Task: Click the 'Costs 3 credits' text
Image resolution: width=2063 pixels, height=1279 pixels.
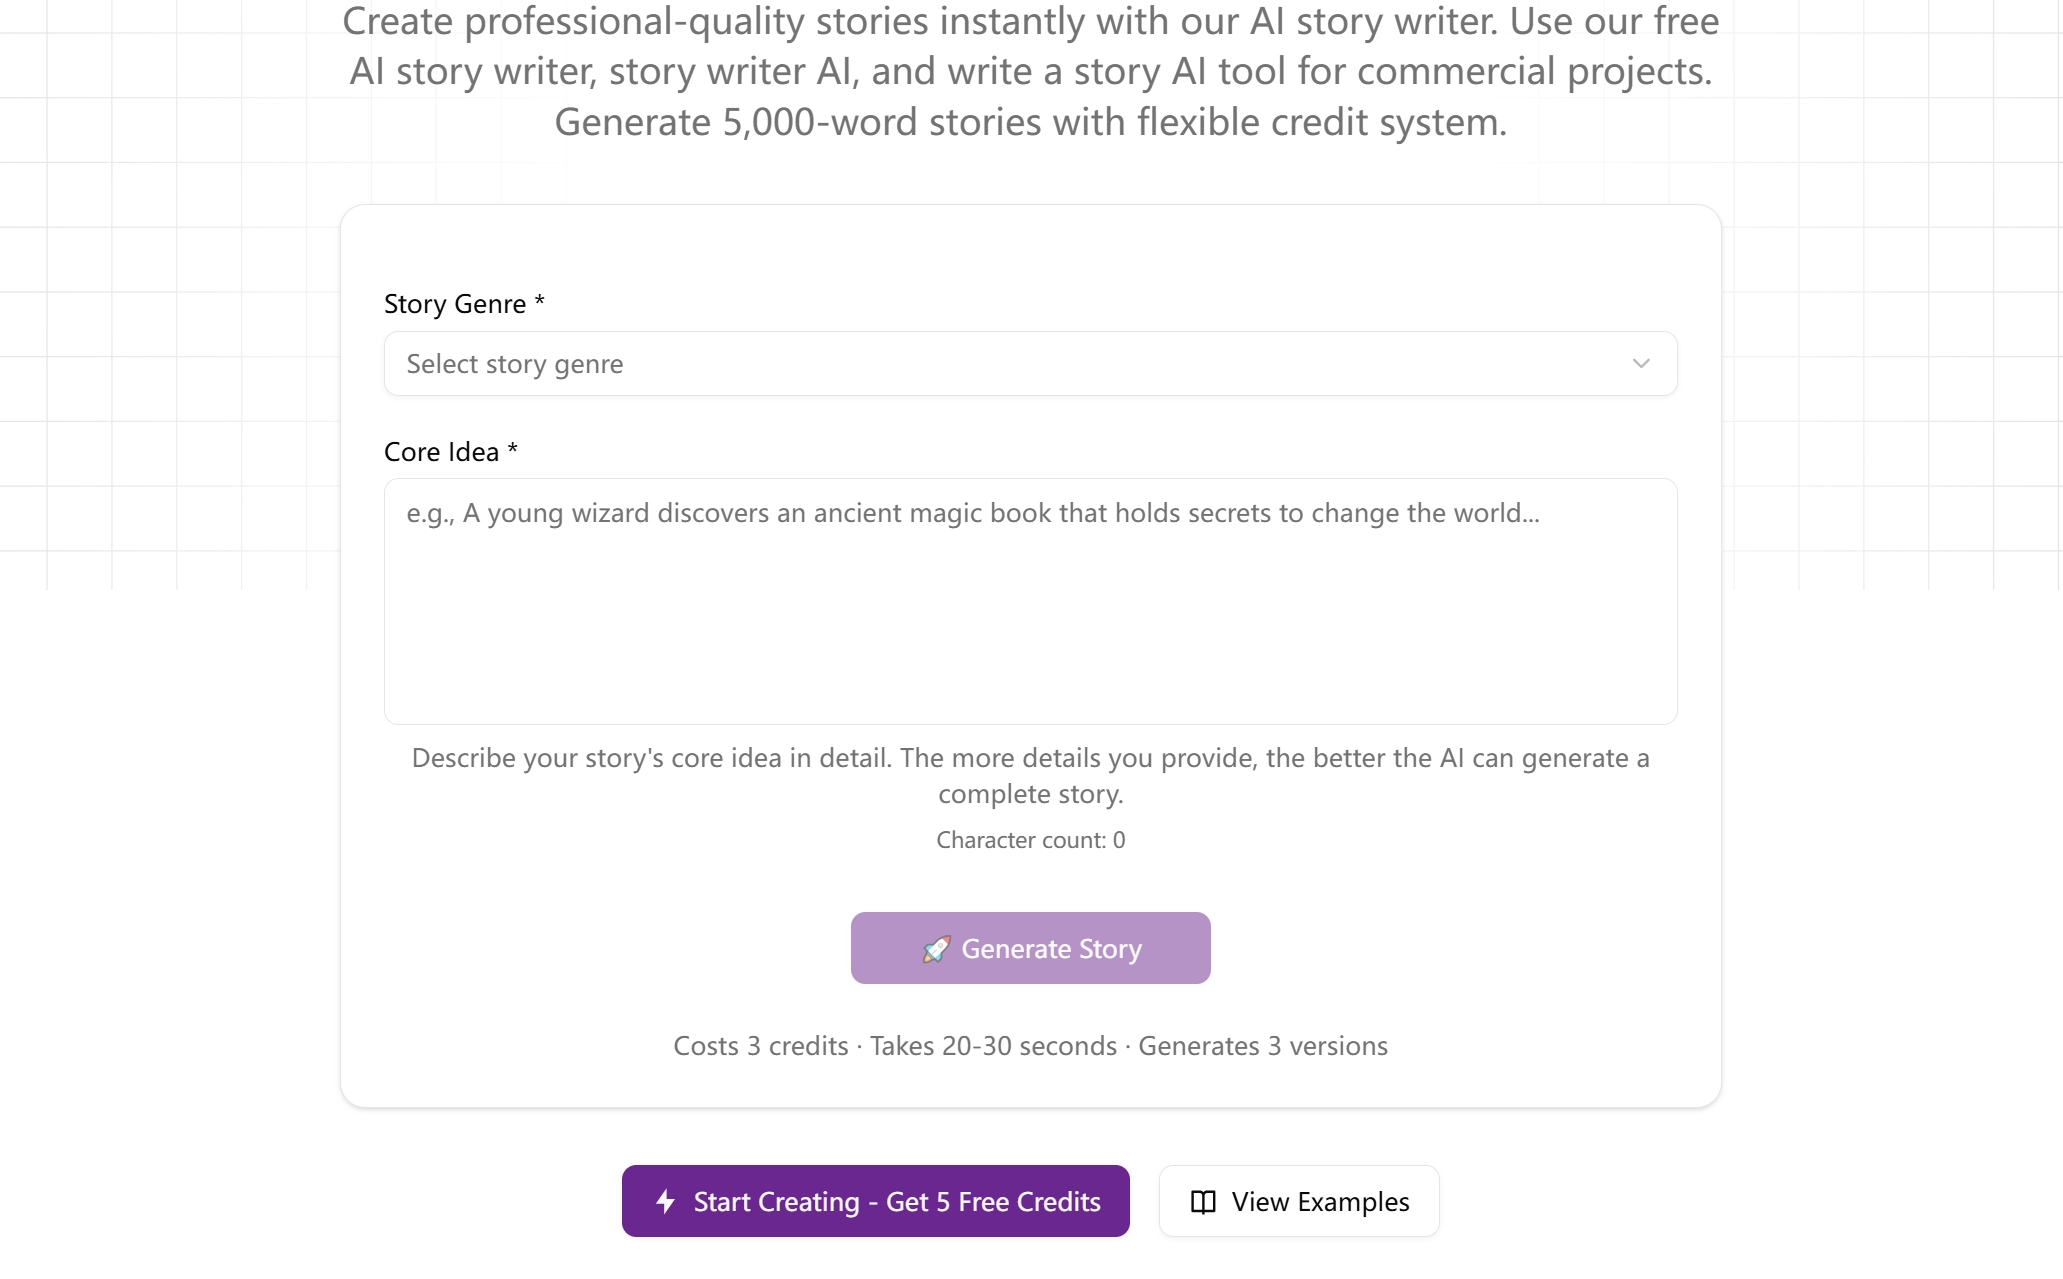Action: click(760, 1046)
